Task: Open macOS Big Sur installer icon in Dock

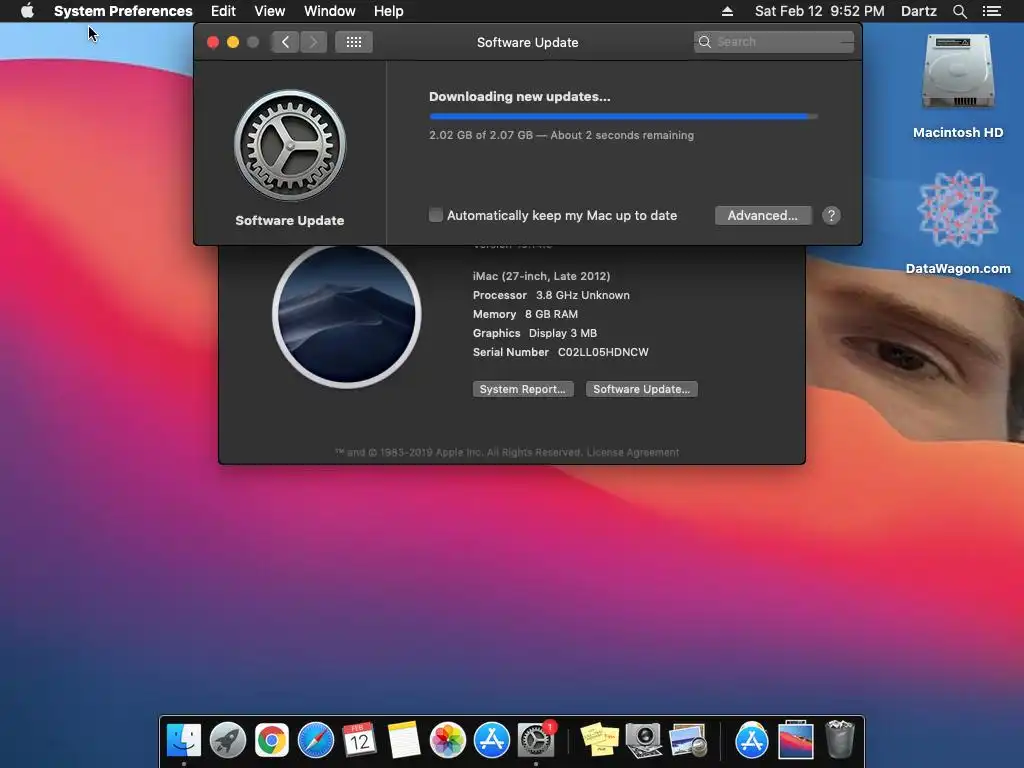Action: tap(795, 740)
